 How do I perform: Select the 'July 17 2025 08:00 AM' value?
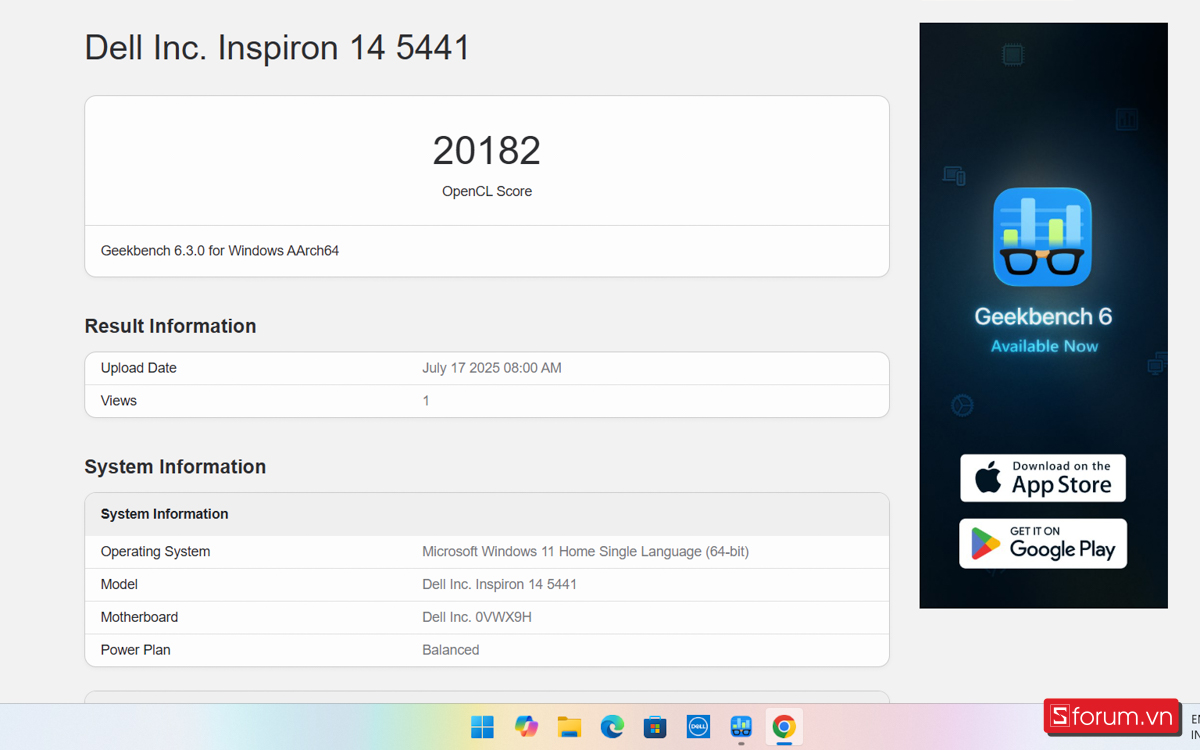pos(492,368)
